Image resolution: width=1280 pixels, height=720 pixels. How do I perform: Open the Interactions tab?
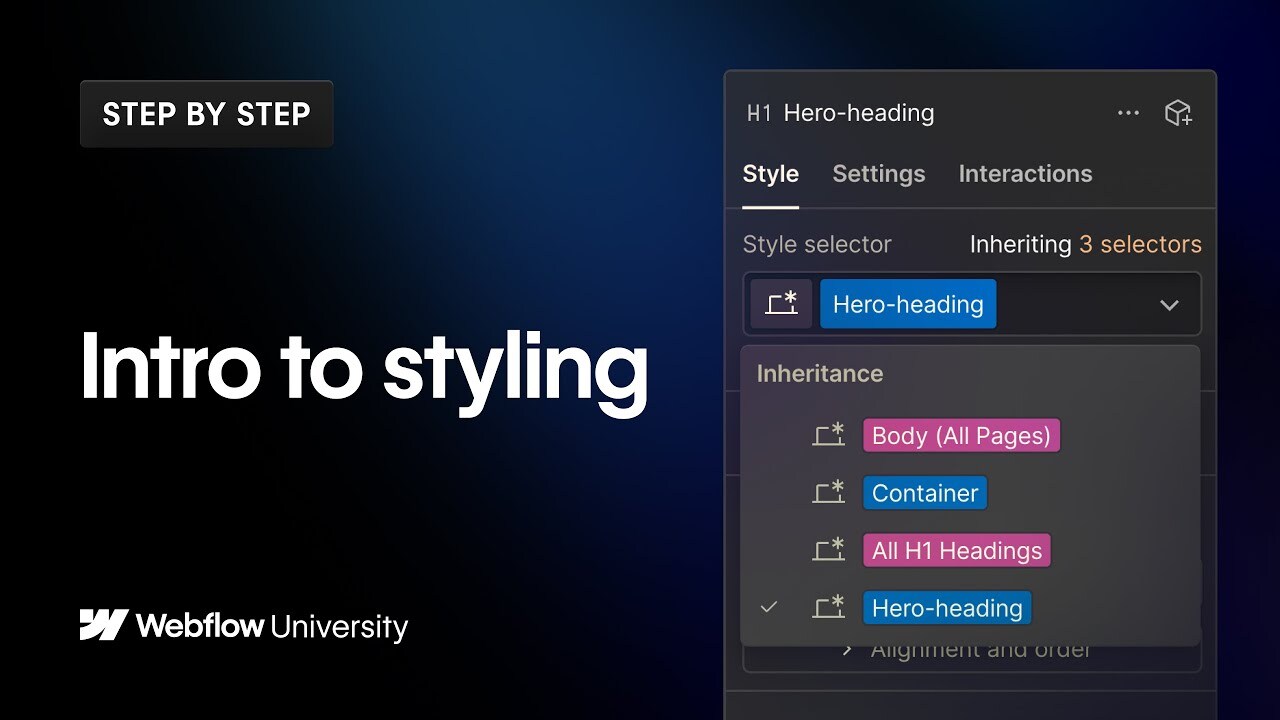[x=1025, y=173]
